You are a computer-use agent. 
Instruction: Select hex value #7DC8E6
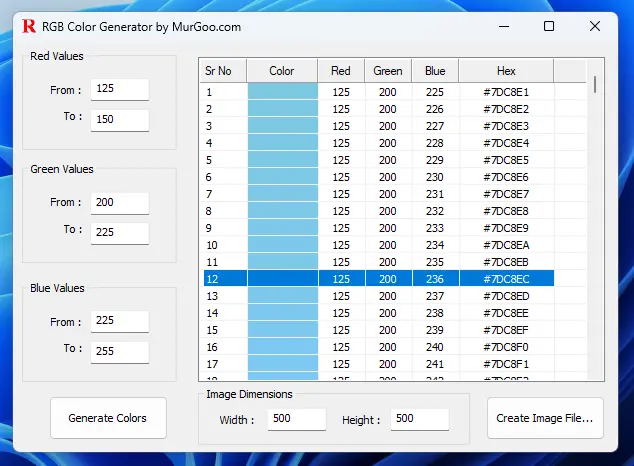click(506, 177)
